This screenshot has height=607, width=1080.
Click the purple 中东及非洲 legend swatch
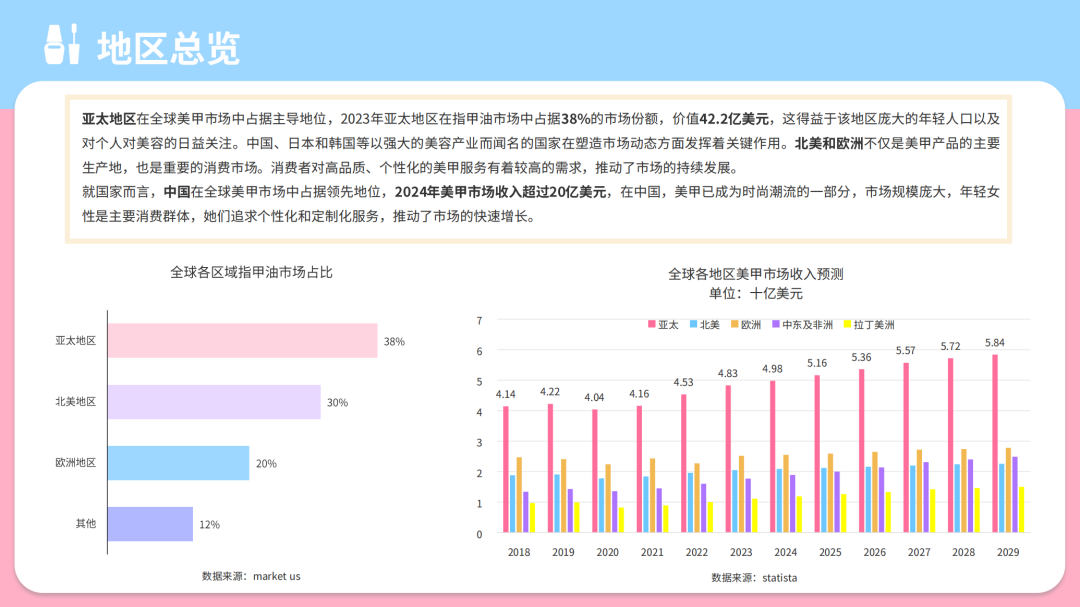(776, 324)
